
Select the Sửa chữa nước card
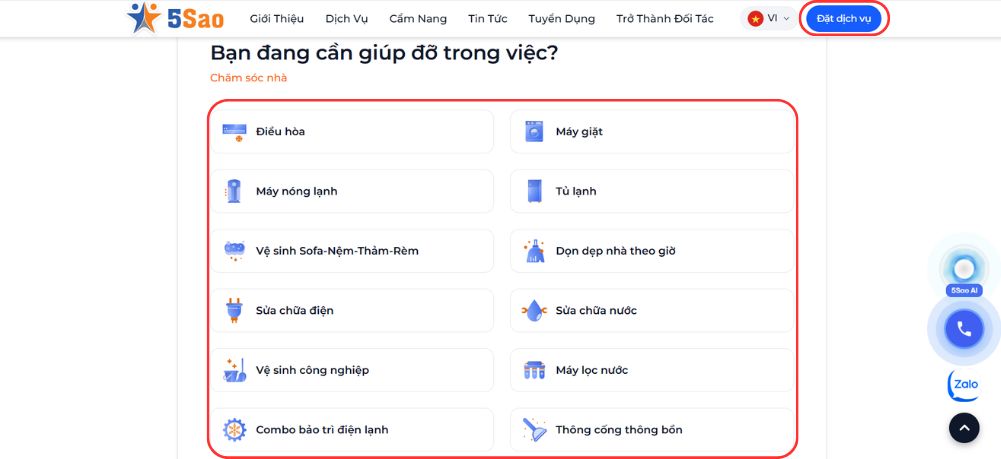652,310
